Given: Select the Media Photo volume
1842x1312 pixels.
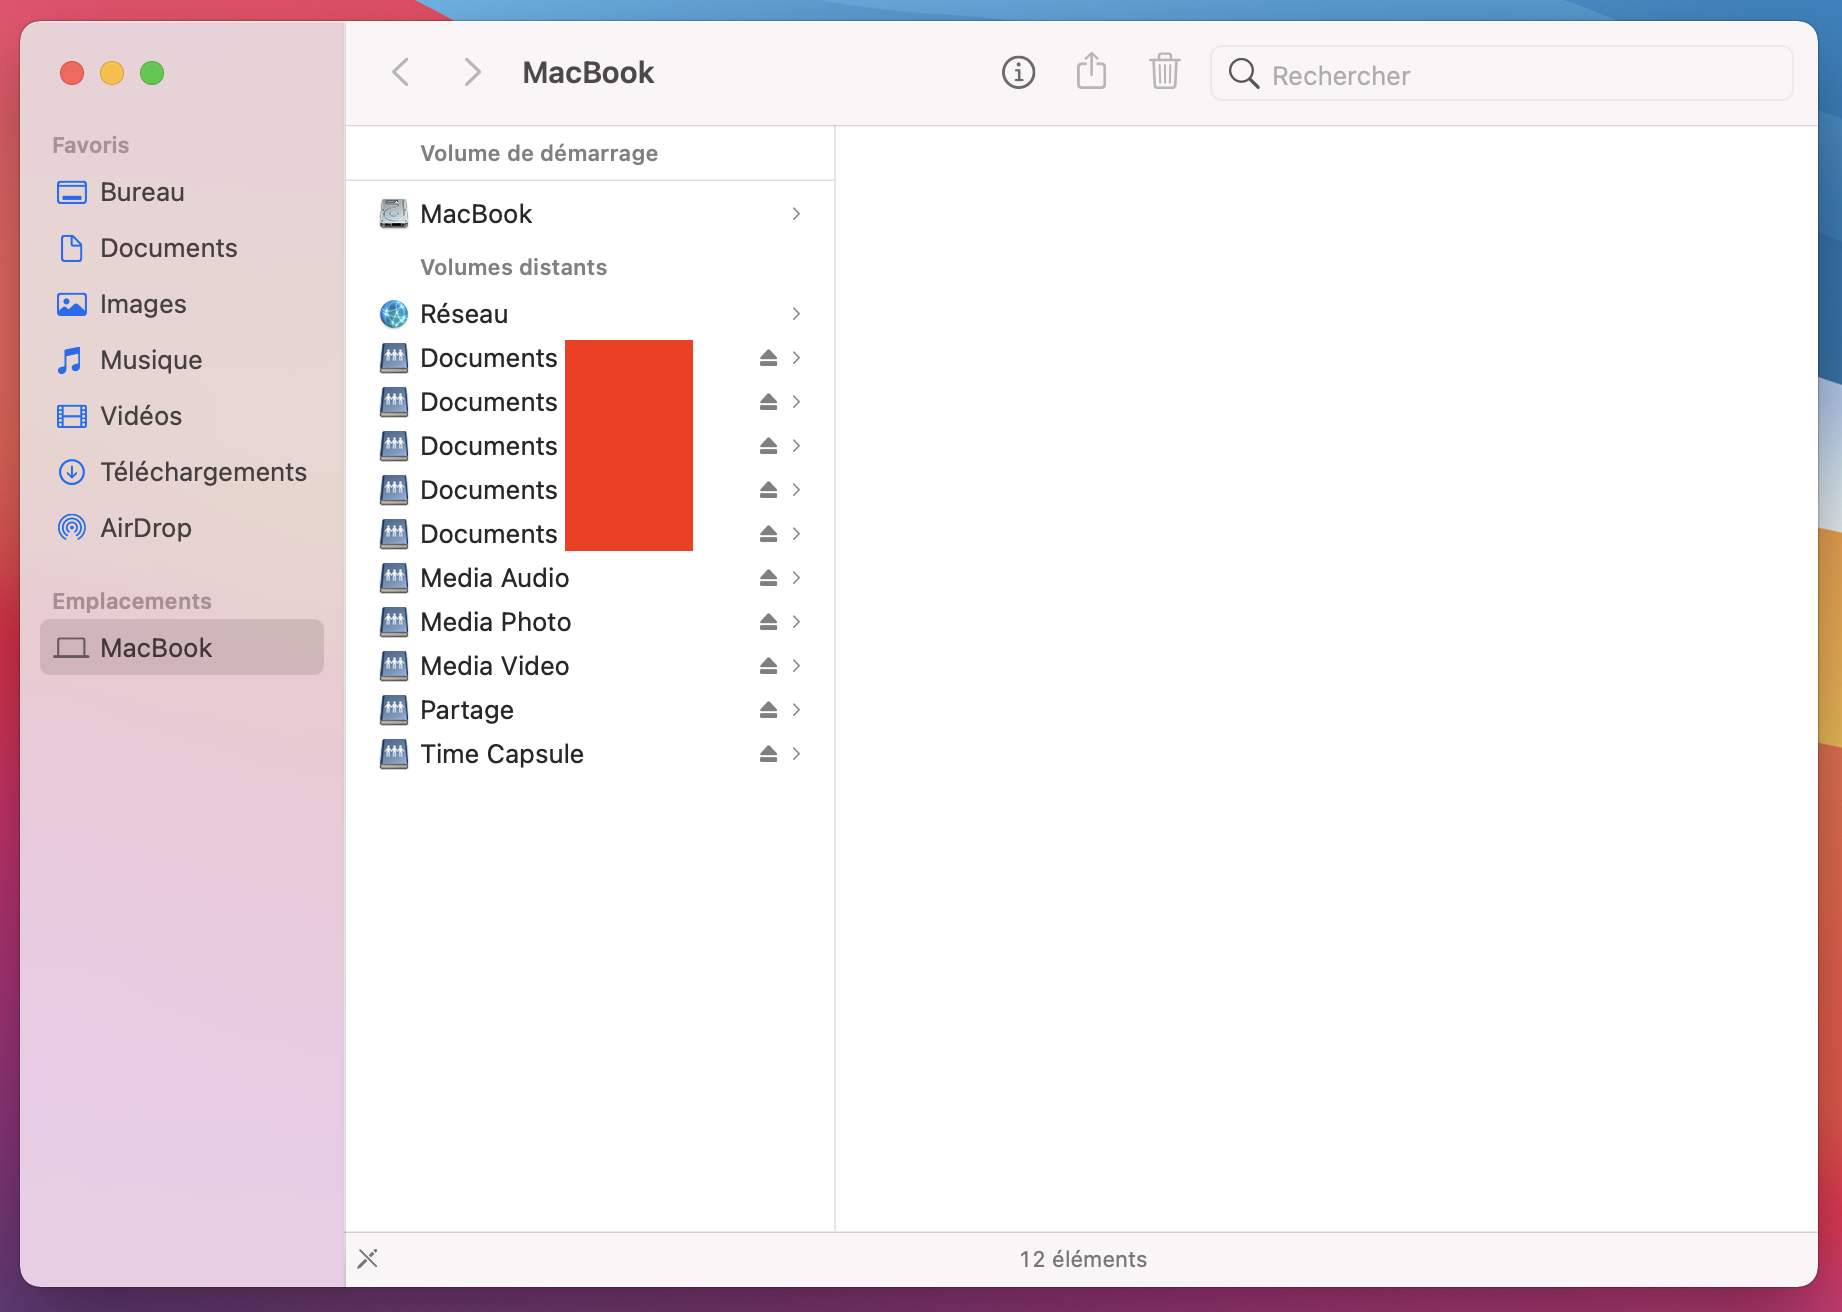Looking at the screenshot, I should pyautogui.click(x=495, y=622).
